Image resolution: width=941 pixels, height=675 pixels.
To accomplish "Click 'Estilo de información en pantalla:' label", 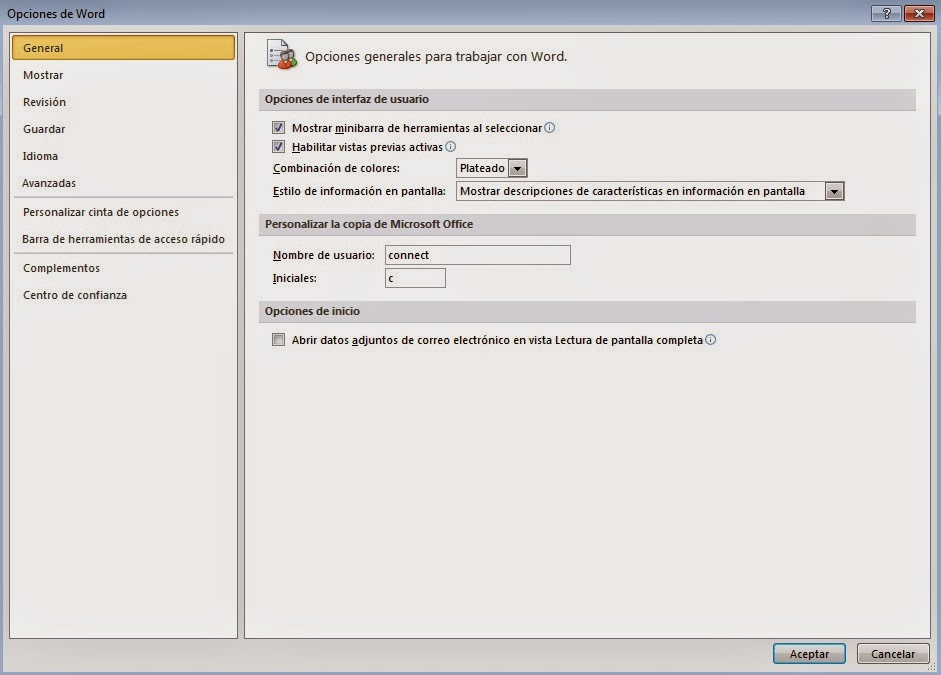I will [359, 191].
